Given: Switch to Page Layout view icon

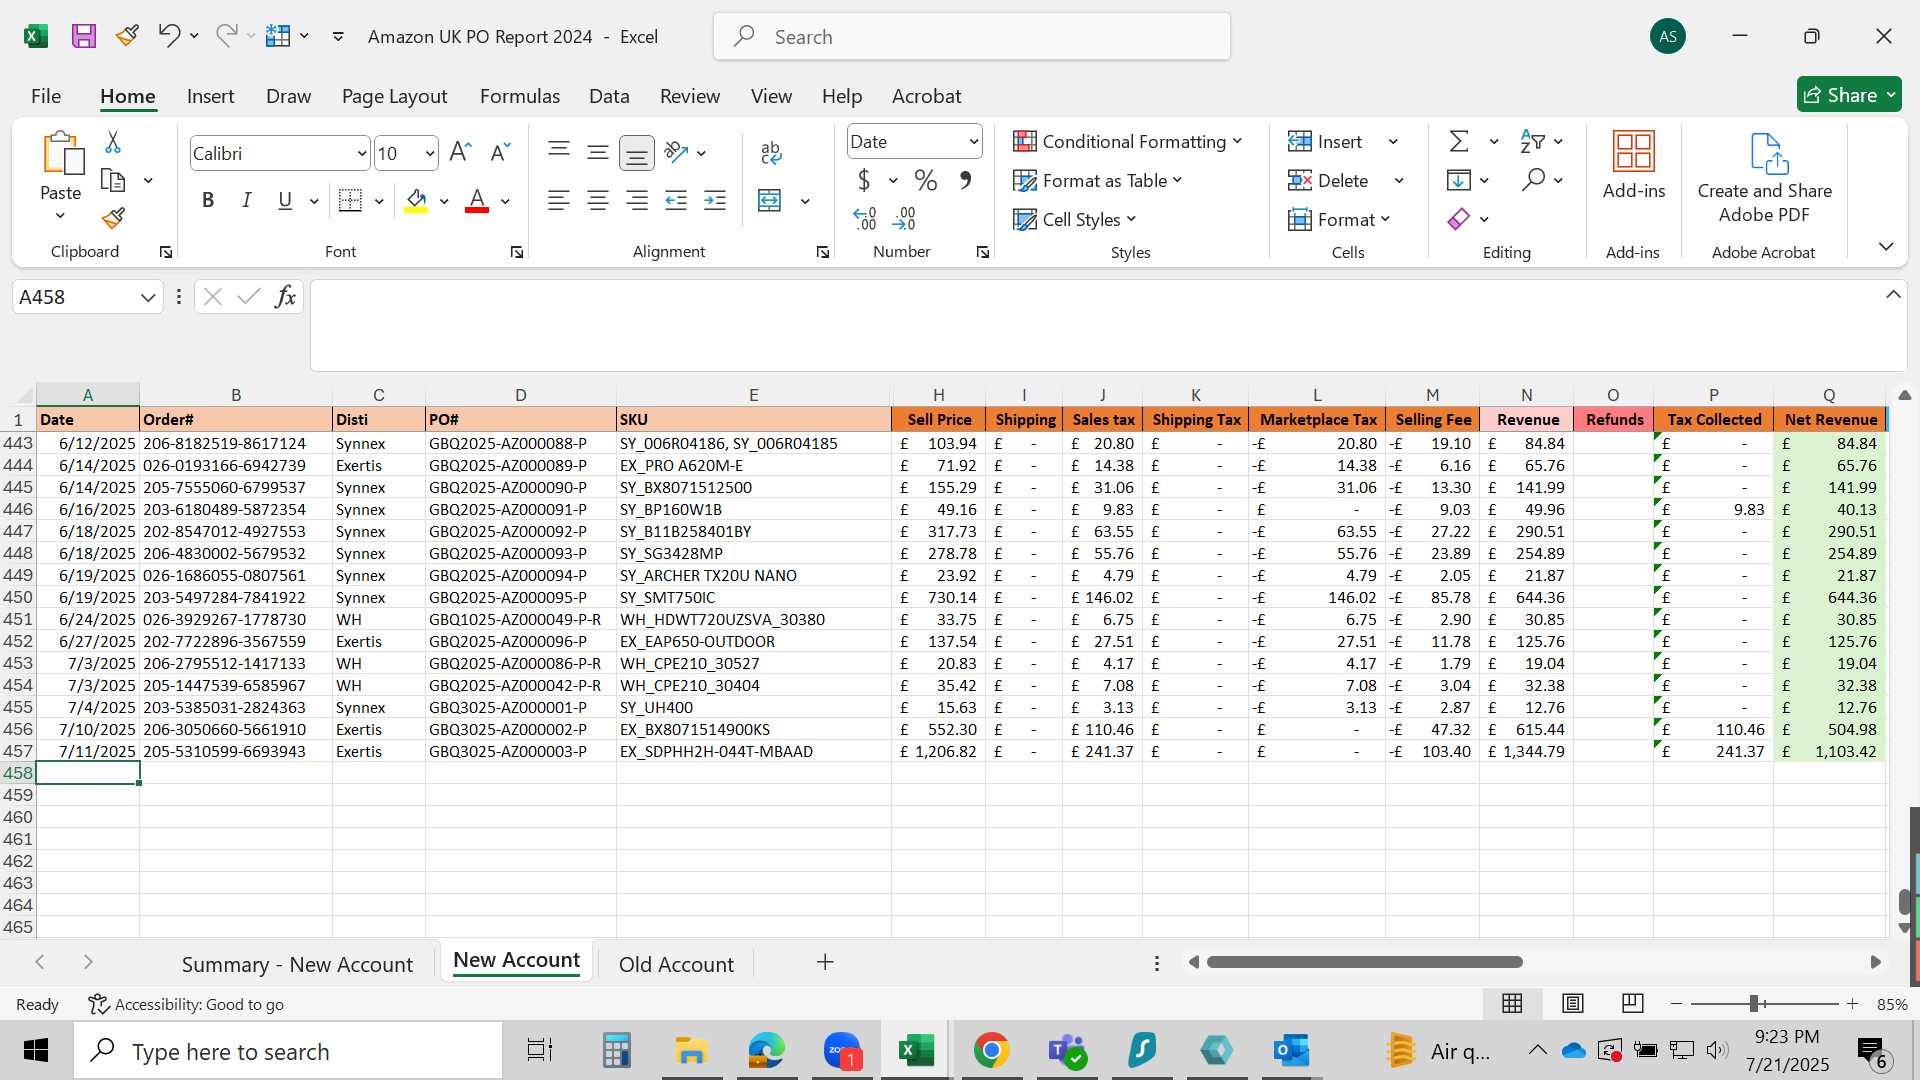Looking at the screenshot, I should pos(1573,1003).
